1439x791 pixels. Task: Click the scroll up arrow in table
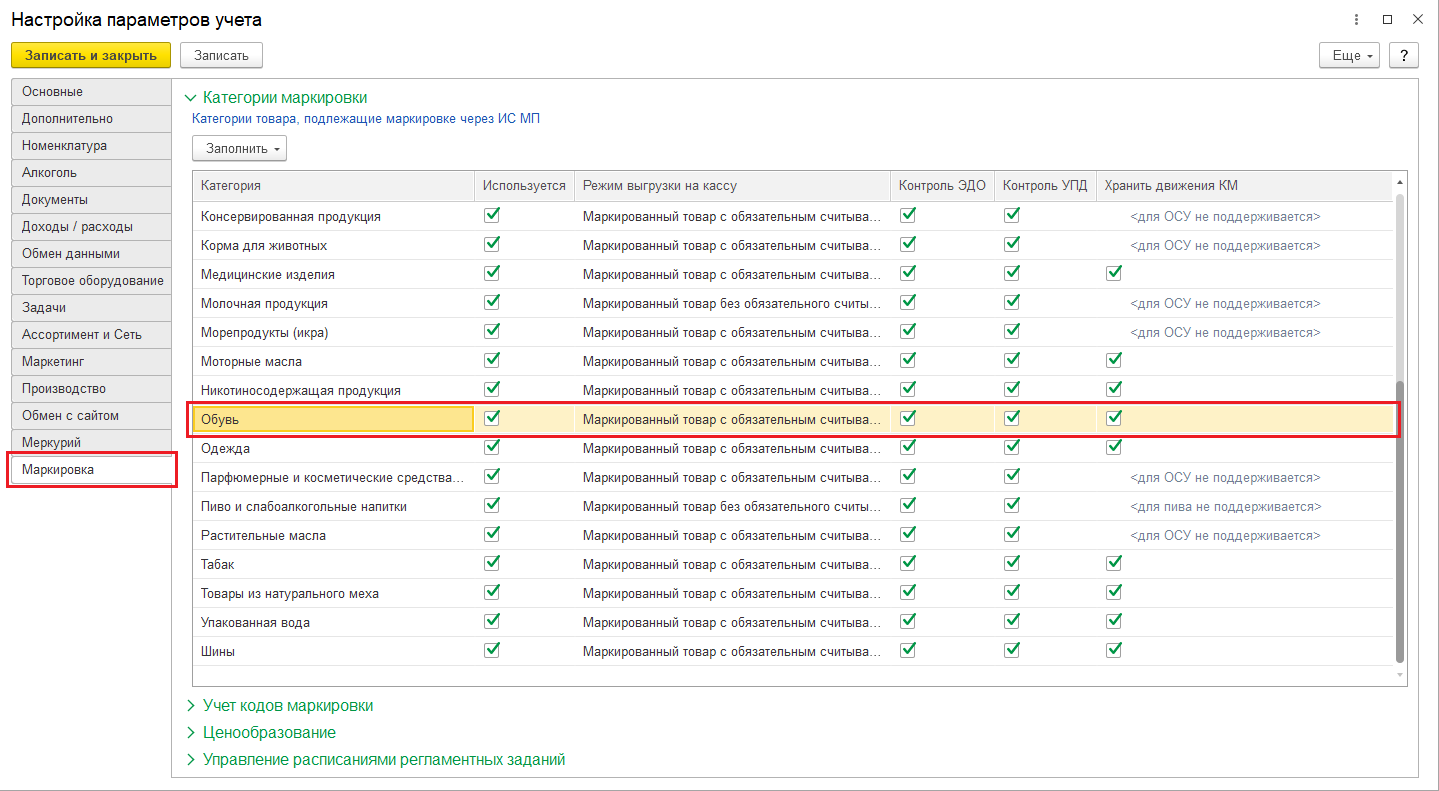pyautogui.click(x=1400, y=183)
